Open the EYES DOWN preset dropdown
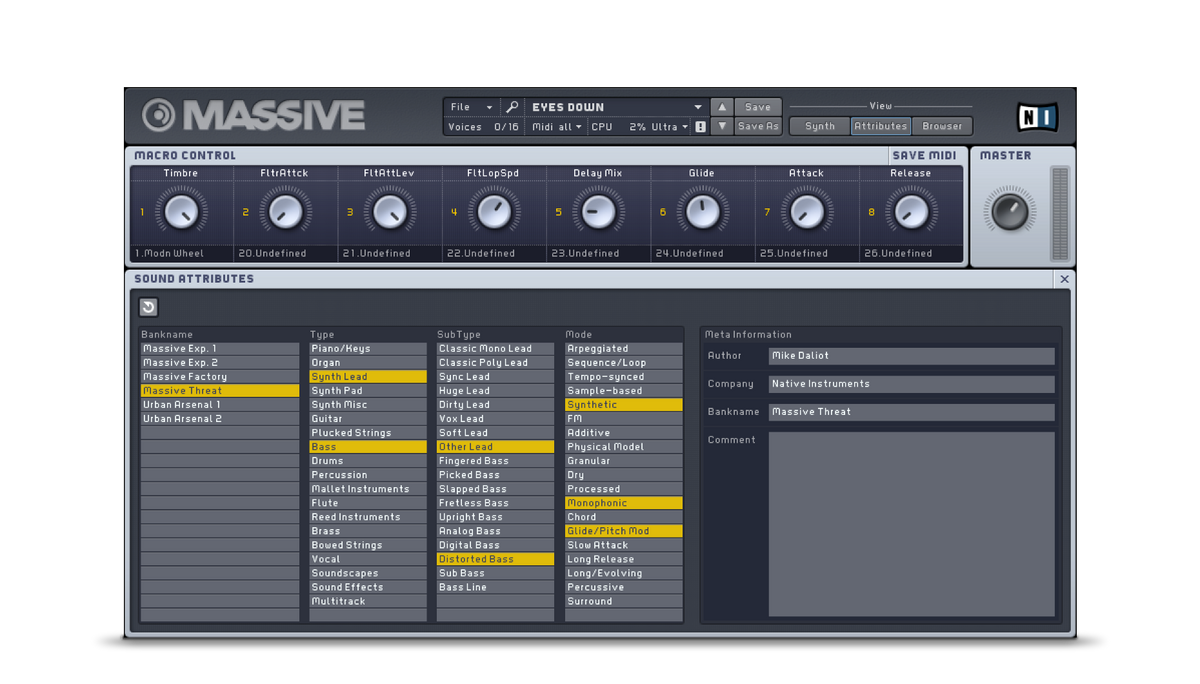 pos(616,107)
